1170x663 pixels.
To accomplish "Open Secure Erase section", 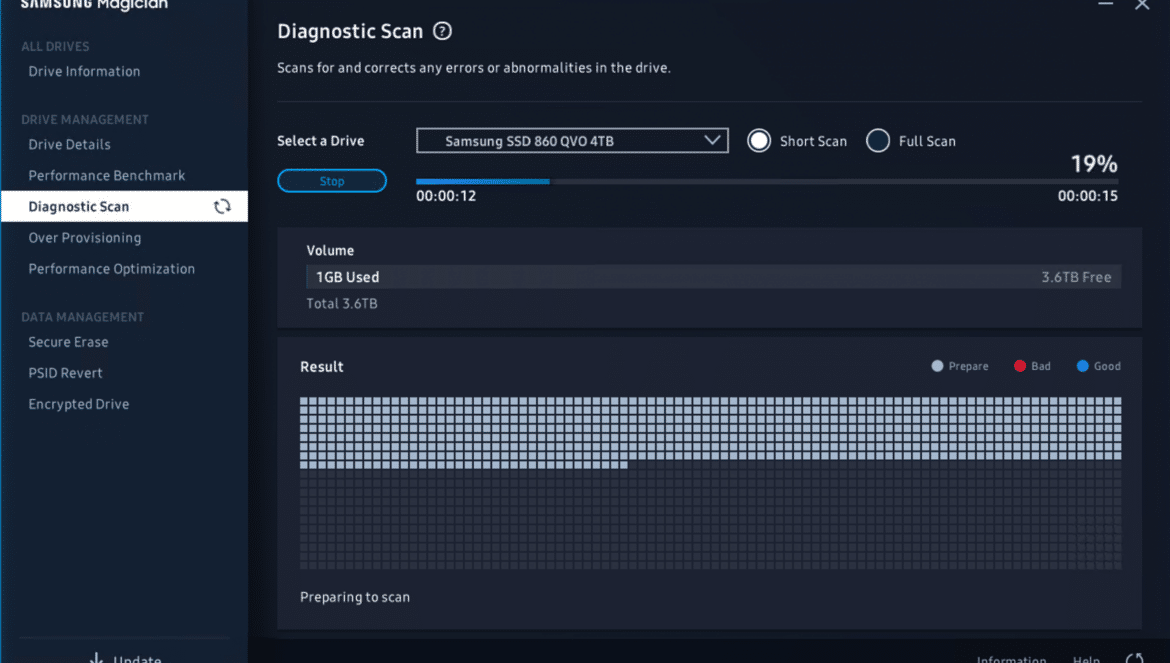I will (69, 342).
